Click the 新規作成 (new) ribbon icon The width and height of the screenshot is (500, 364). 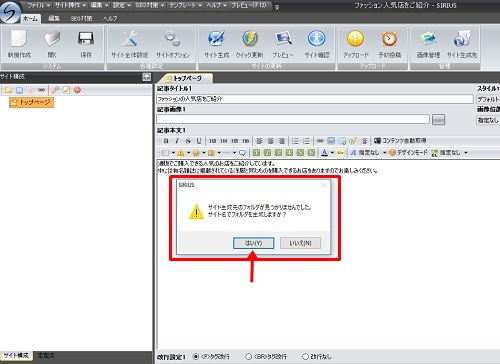click(x=19, y=39)
